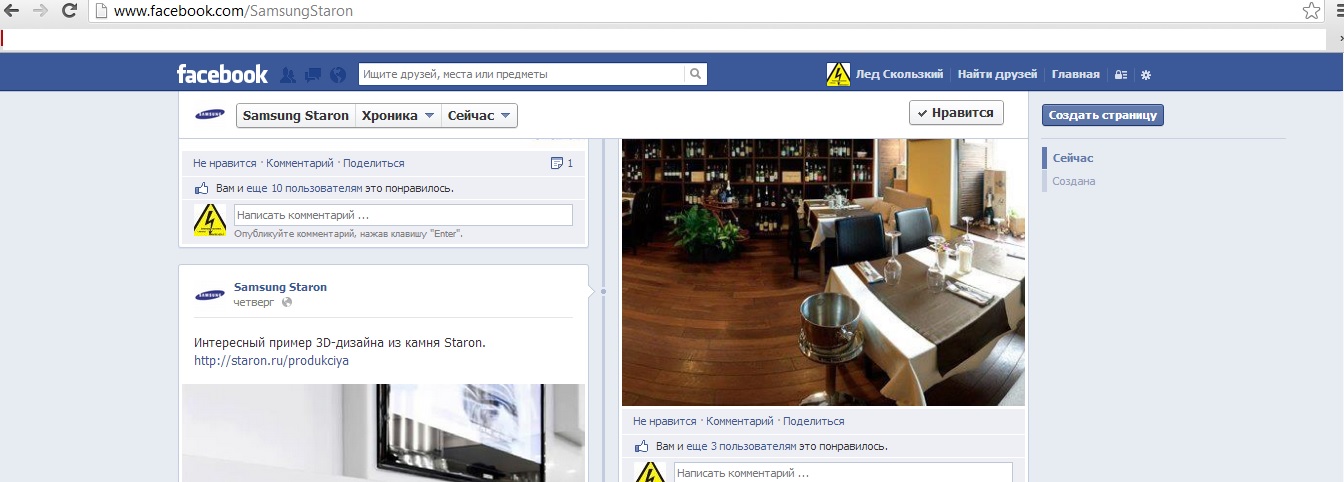Select Сейчас in right timeline nav

pyautogui.click(x=1073, y=158)
